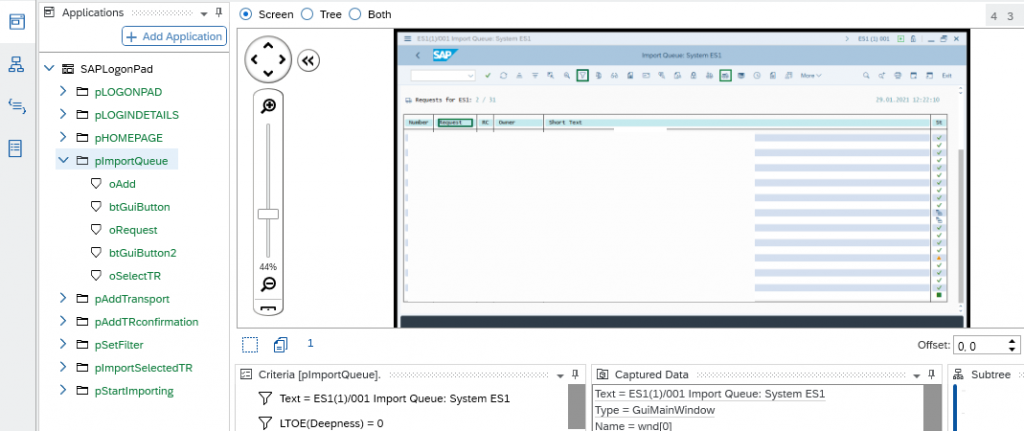Image resolution: width=1024 pixels, height=431 pixels.
Task: Expand the pLOGINDETAILS page node
Action: coord(63,114)
